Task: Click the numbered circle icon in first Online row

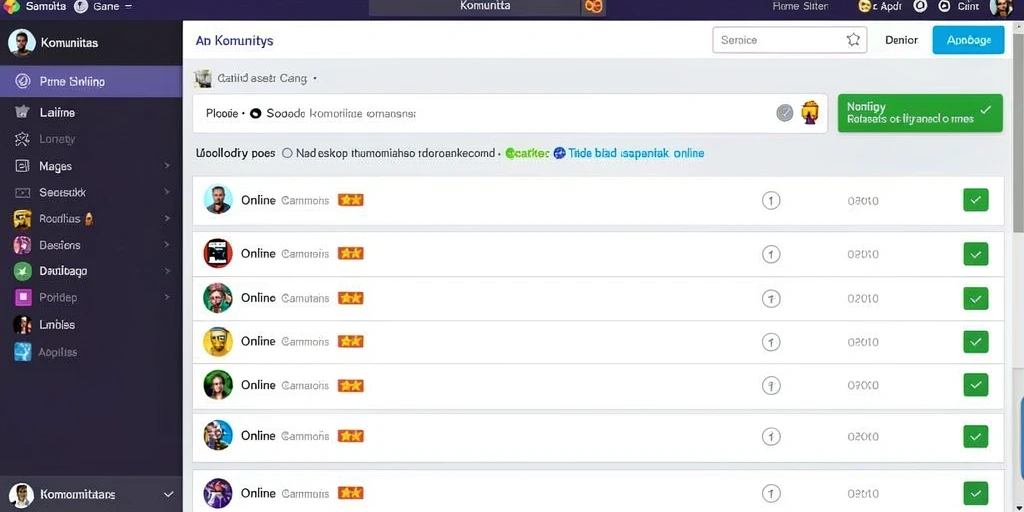Action: point(771,200)
